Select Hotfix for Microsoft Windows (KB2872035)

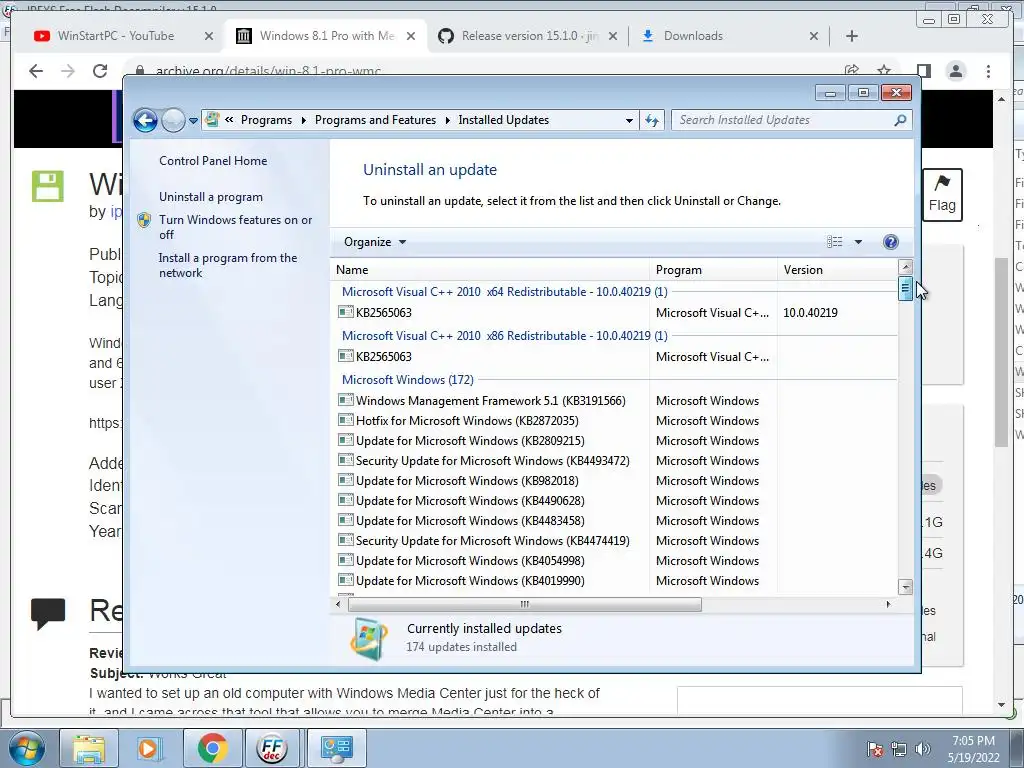click(467, 421)
